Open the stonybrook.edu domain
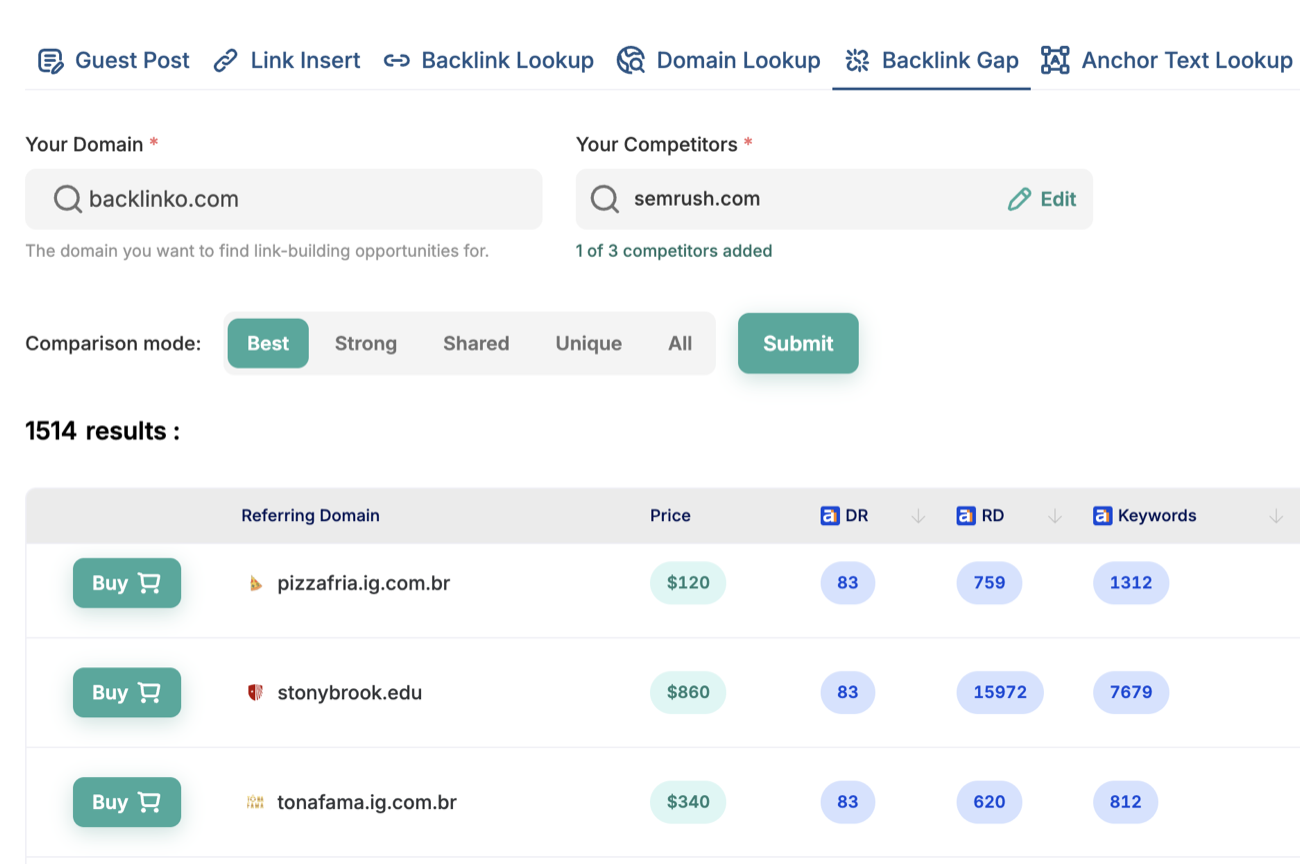Screen dimensions: 1300x864 pyautogui.click(x=350, y=692)
